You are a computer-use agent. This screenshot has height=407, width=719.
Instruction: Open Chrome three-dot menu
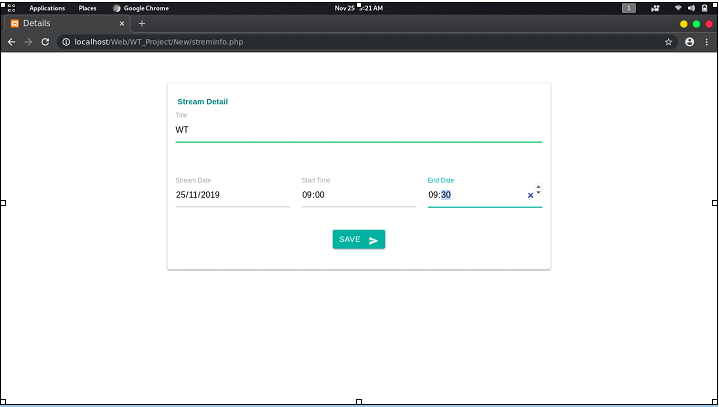click(x=707, y=42)
